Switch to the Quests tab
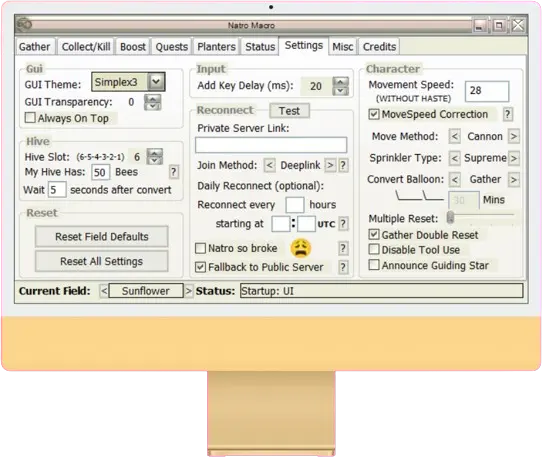Image resolution: width=543 pixels, height=459 pixels. (x=171, y=47)
